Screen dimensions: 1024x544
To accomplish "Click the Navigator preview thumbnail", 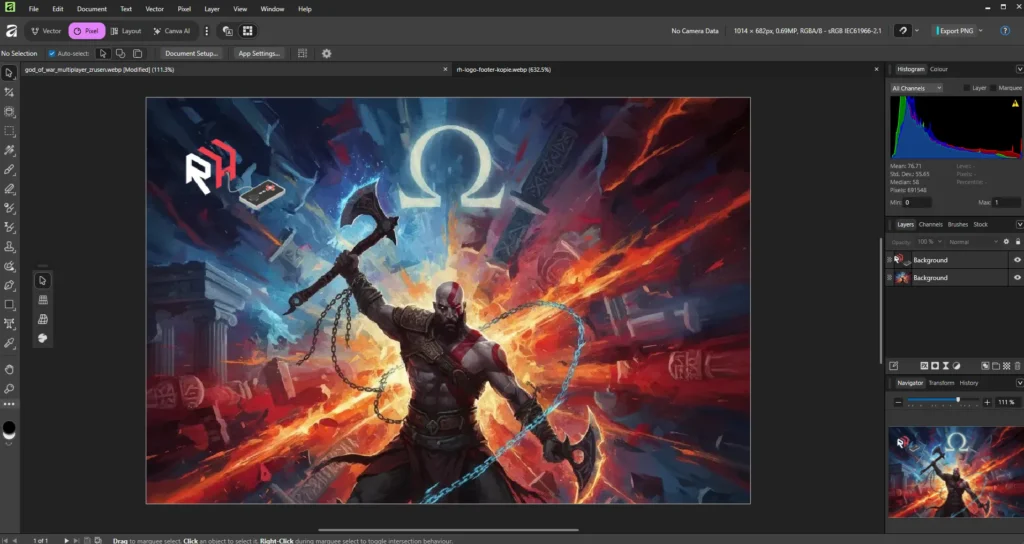I will (955, 472).
